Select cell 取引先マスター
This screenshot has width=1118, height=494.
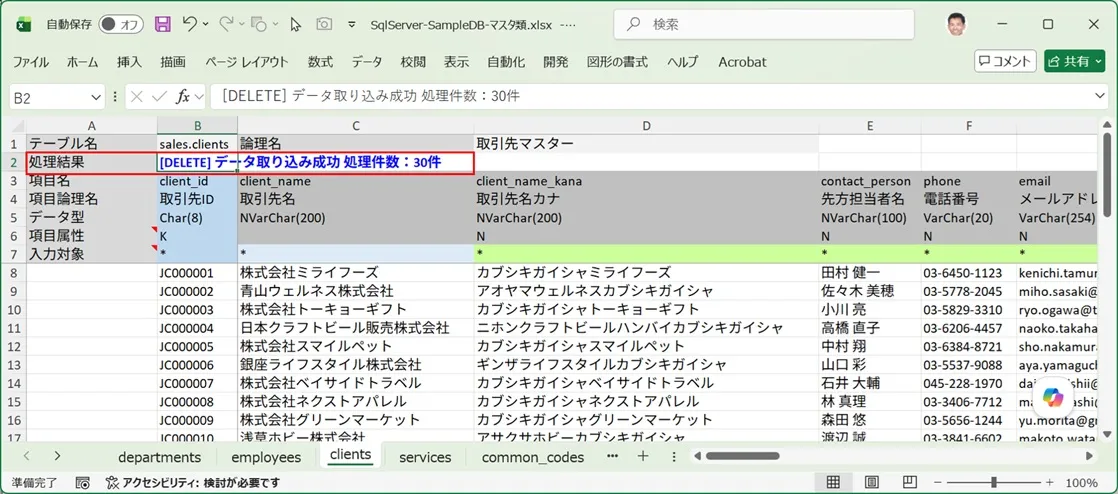coord(646,143)
